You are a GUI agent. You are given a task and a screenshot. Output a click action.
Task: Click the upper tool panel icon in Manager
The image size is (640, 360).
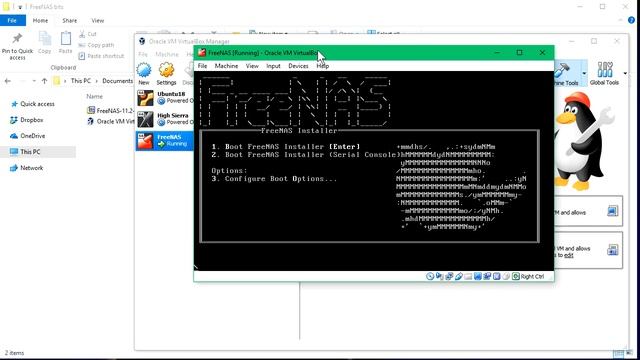tap(612, 211)
